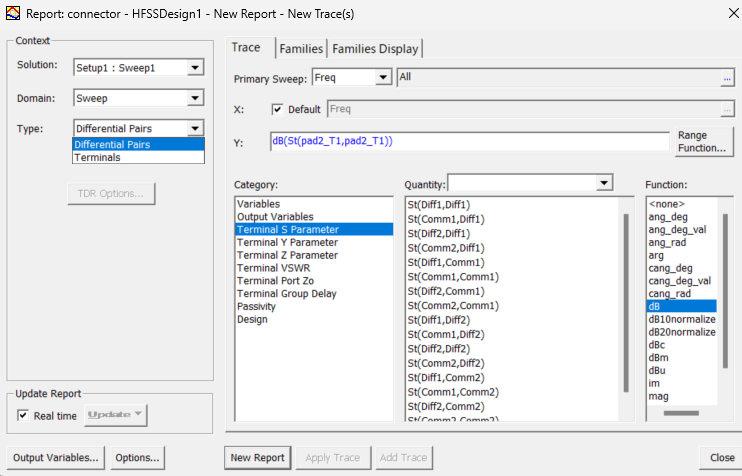Select dBm function
Screen dimensions: 742x476
pyautogui.click(x=682, y=357)
